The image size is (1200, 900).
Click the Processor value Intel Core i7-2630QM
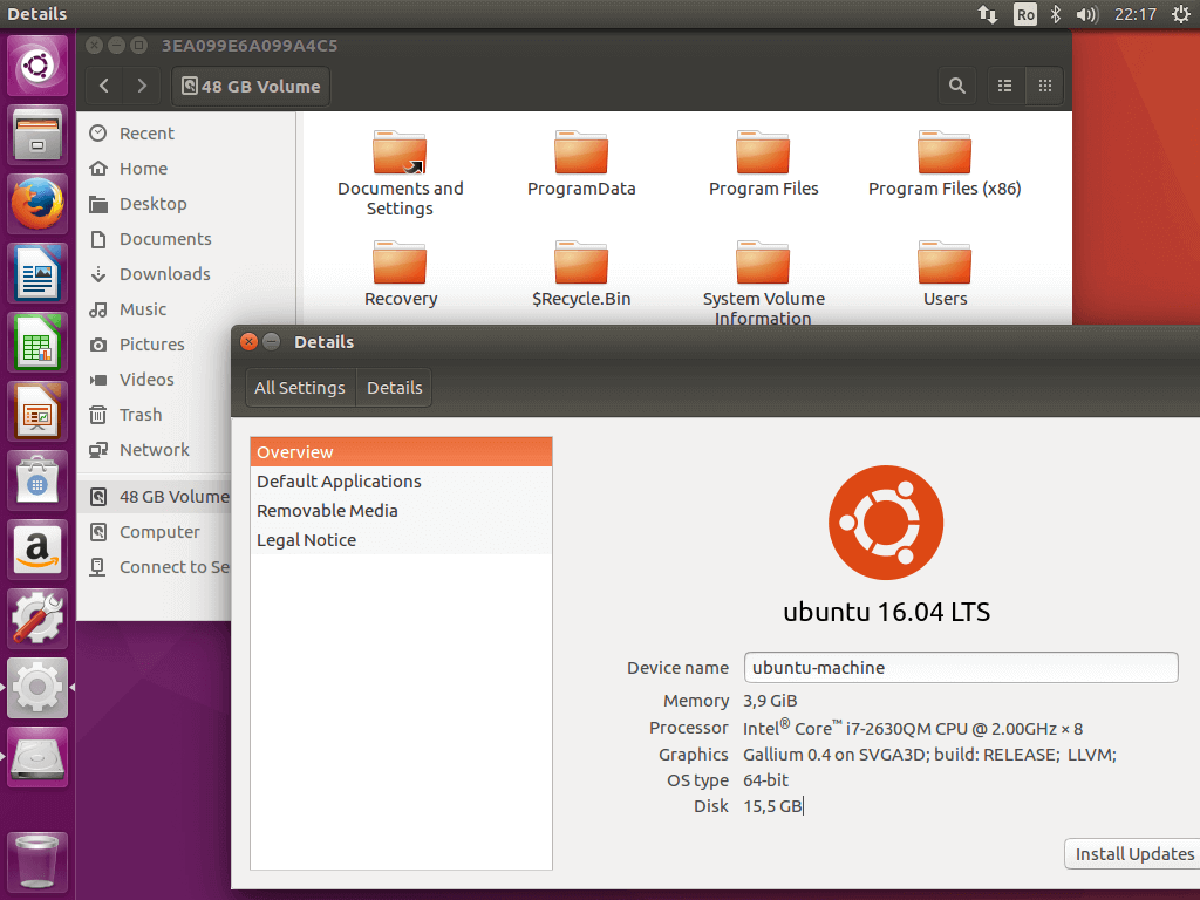pos(913,727)
